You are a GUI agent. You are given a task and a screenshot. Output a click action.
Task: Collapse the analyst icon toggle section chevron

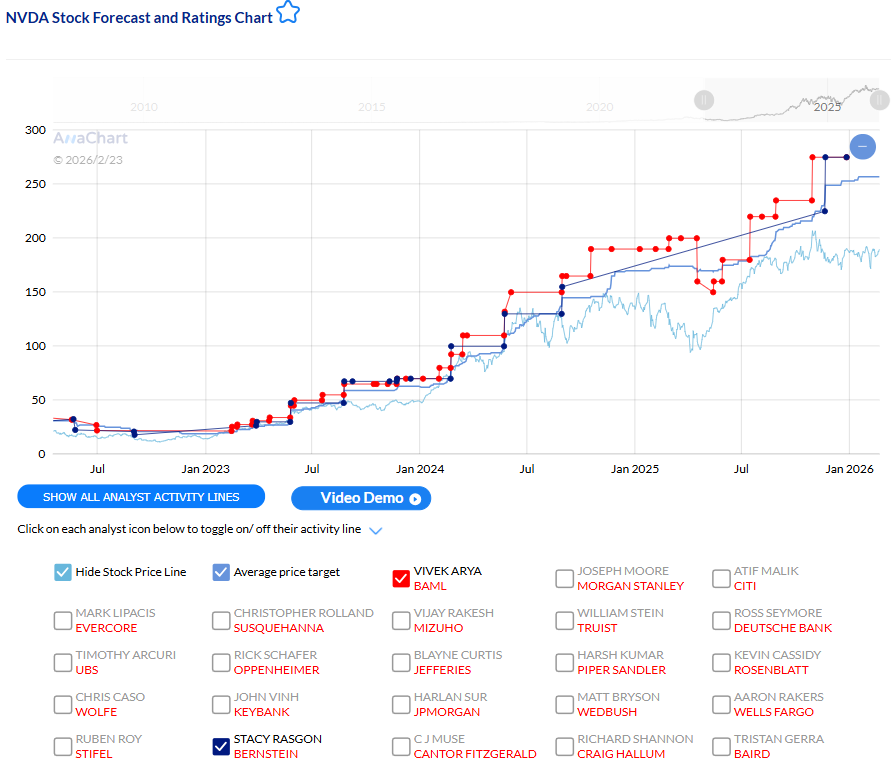pos(374,532)
